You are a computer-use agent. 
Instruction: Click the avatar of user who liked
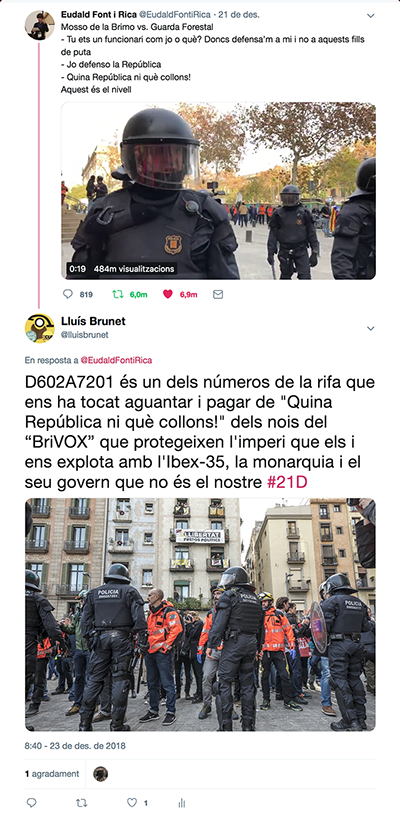coord(101,774)
